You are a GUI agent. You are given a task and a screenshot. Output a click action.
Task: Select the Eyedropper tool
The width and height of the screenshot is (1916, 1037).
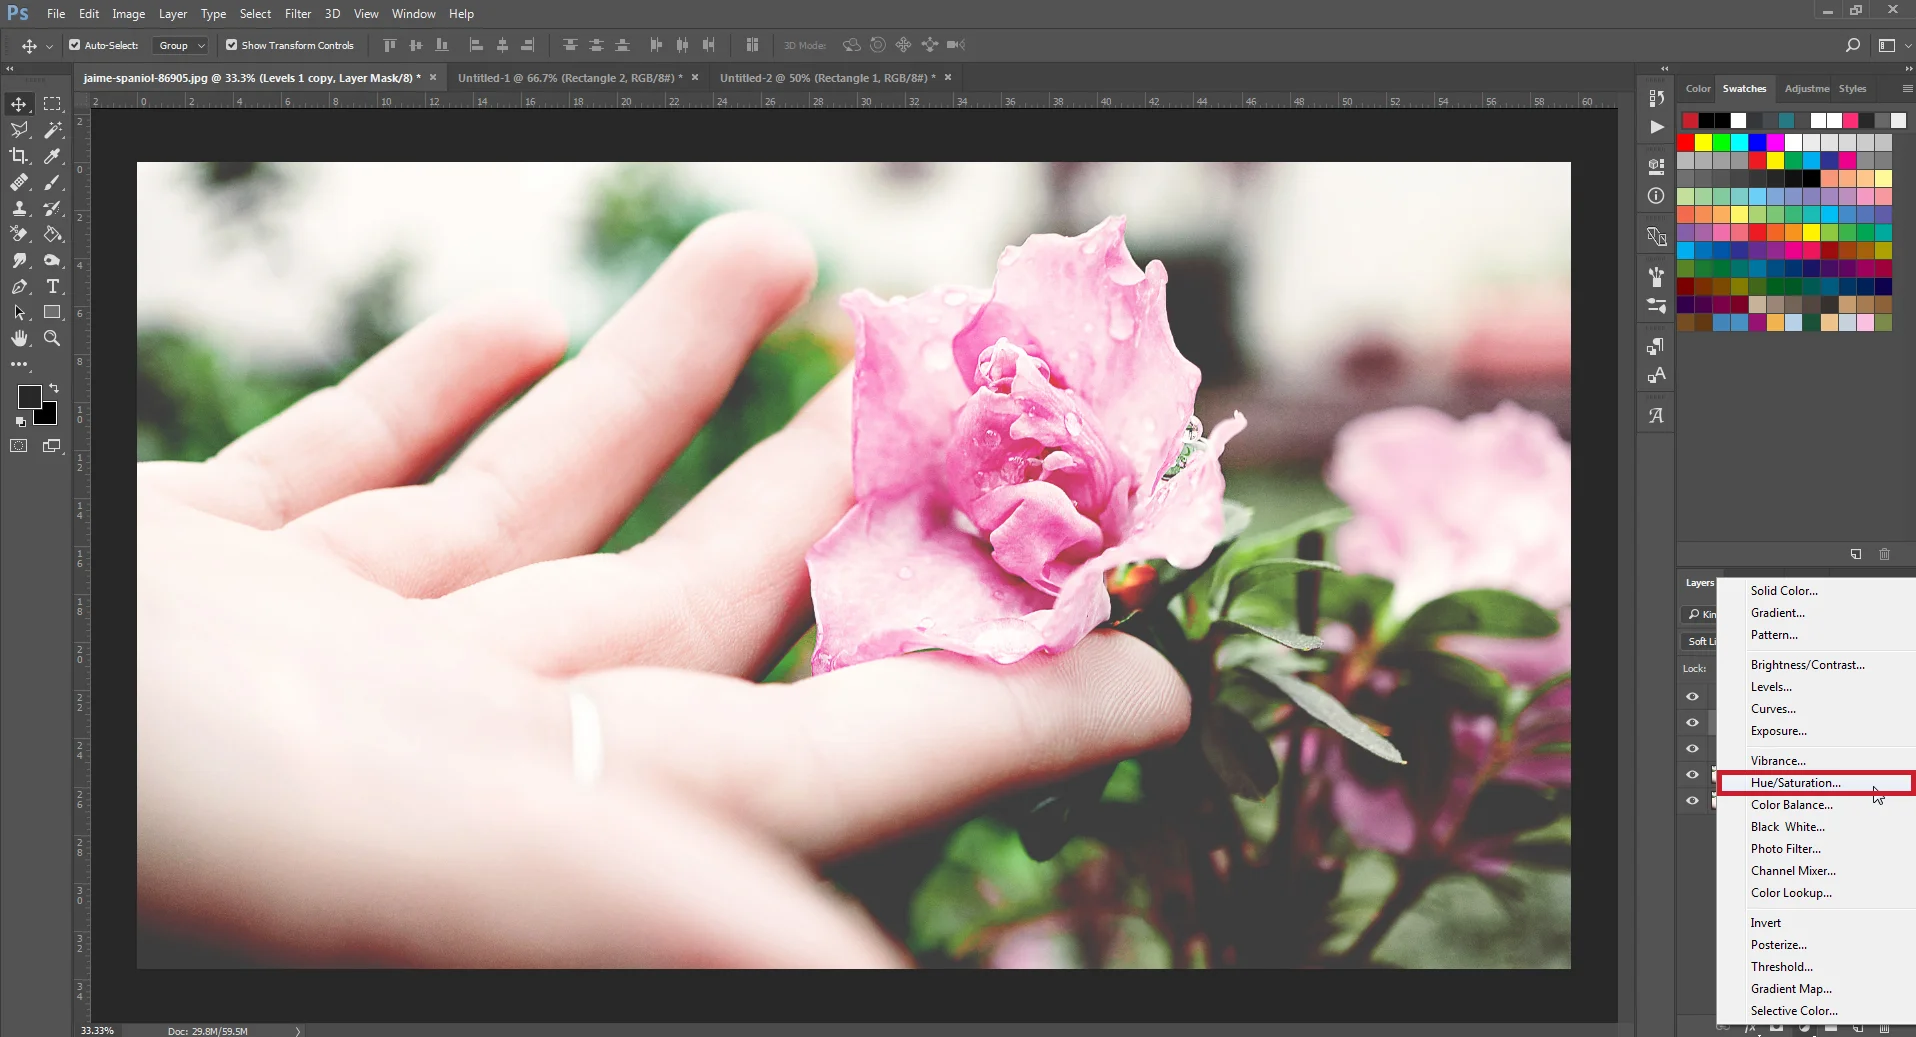[53, 156]
